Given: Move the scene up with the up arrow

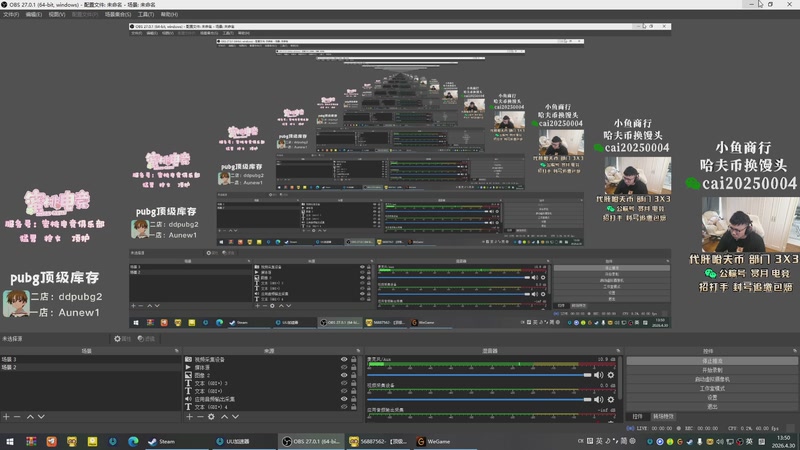Looking at the screenshot, I should (30, 417).
